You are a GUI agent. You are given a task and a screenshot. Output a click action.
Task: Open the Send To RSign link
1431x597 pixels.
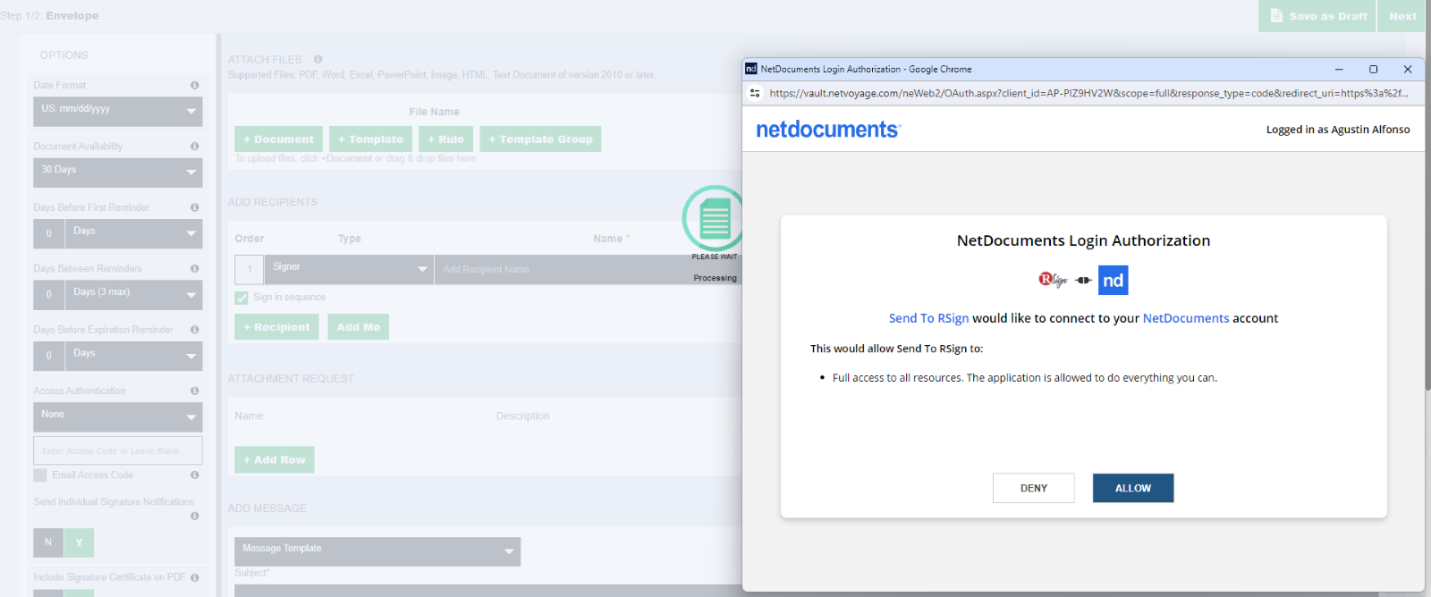(x=927, y=318)
